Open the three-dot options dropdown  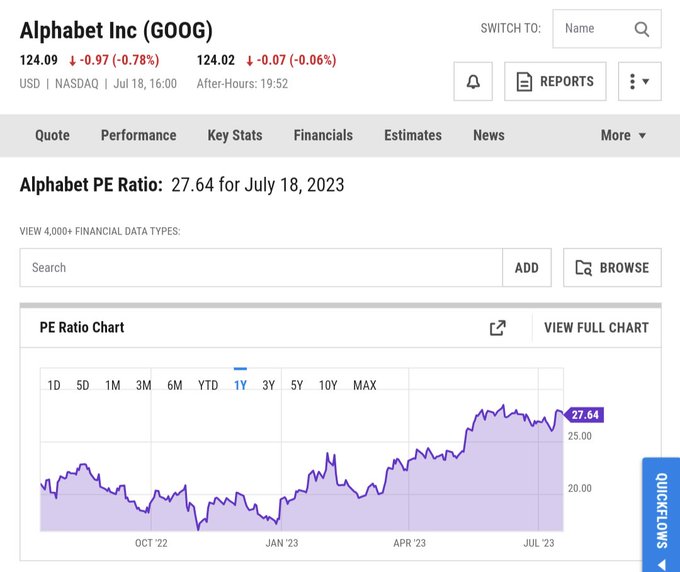coord(640,82)
